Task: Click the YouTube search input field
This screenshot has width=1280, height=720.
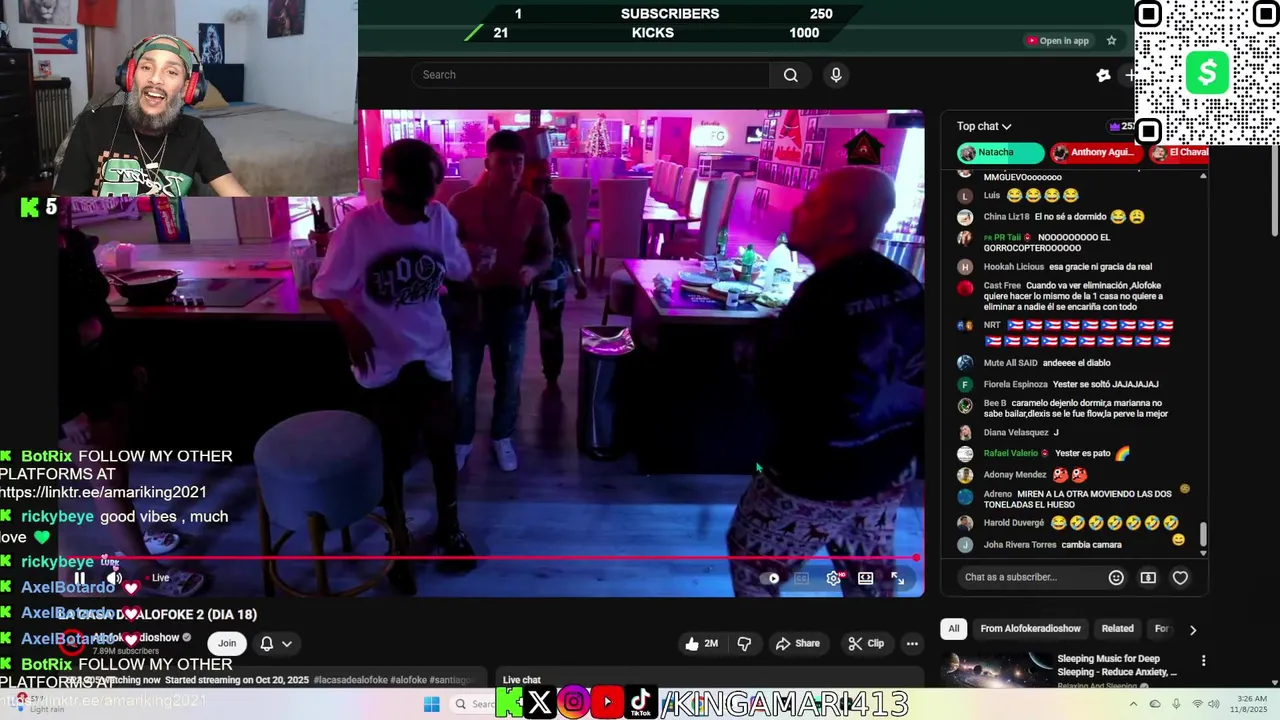Action: tap(590, 75)
